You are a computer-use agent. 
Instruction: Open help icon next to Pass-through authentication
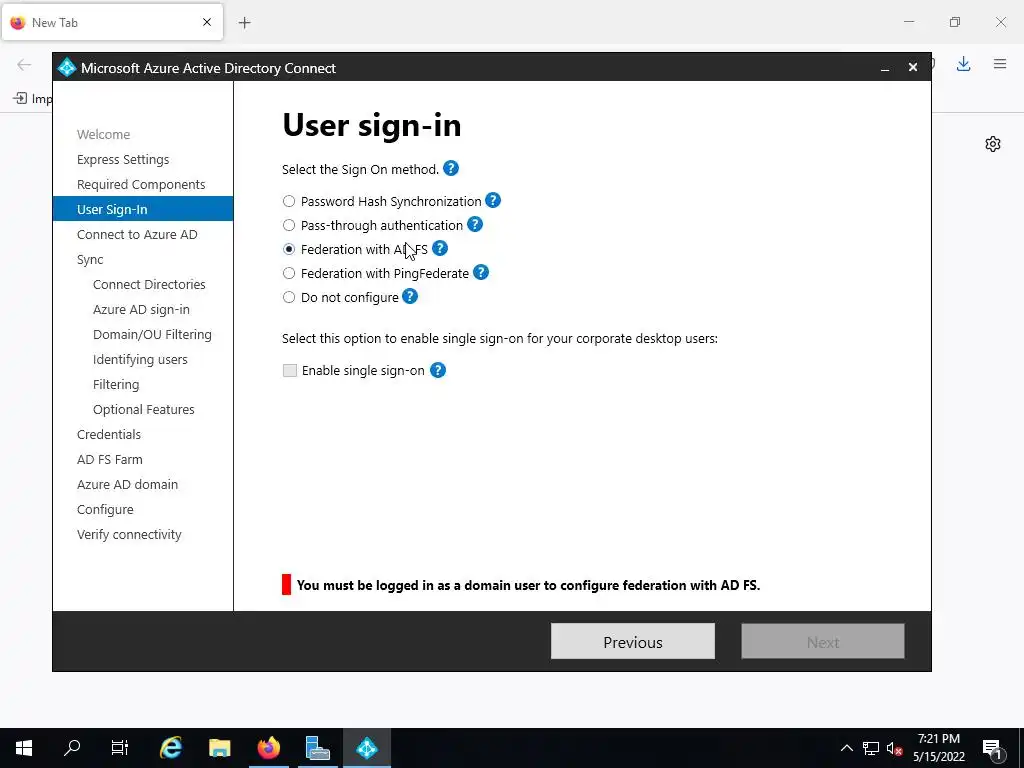[475, 225]
